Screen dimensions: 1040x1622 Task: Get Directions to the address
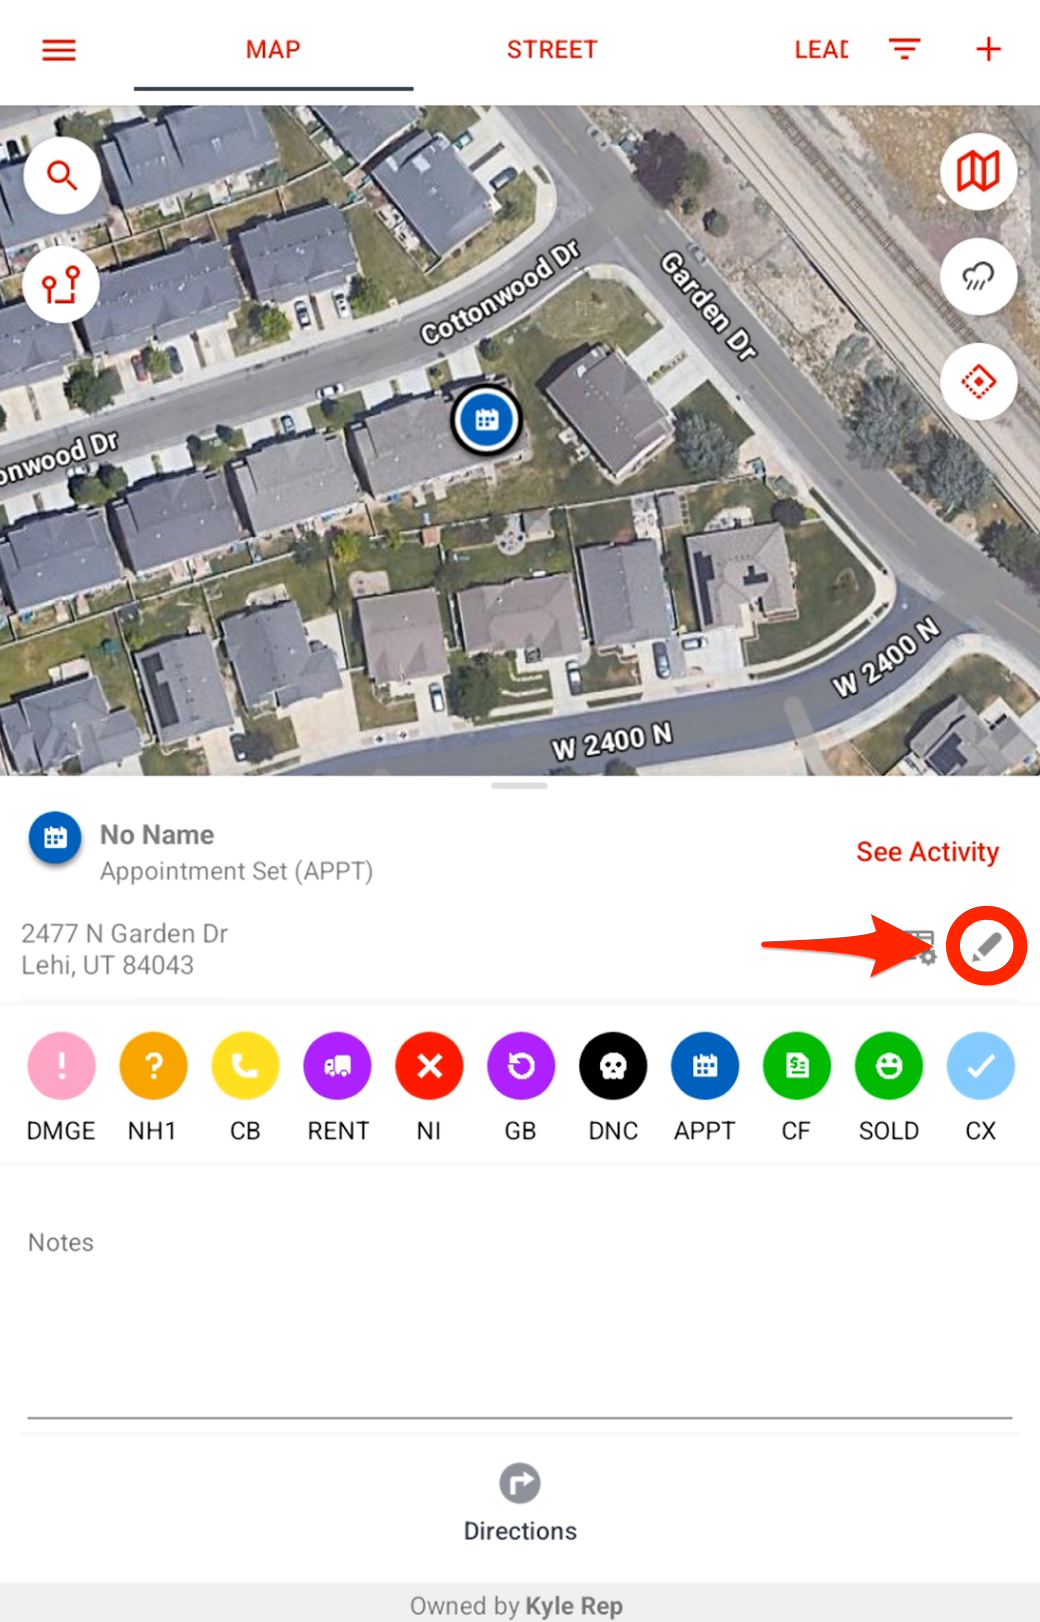[520, 1504]
